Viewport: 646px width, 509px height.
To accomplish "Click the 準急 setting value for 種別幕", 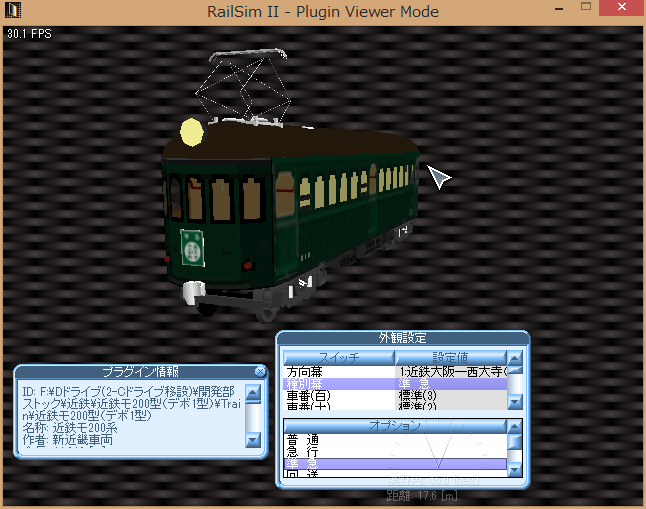I will click(414, 384).
